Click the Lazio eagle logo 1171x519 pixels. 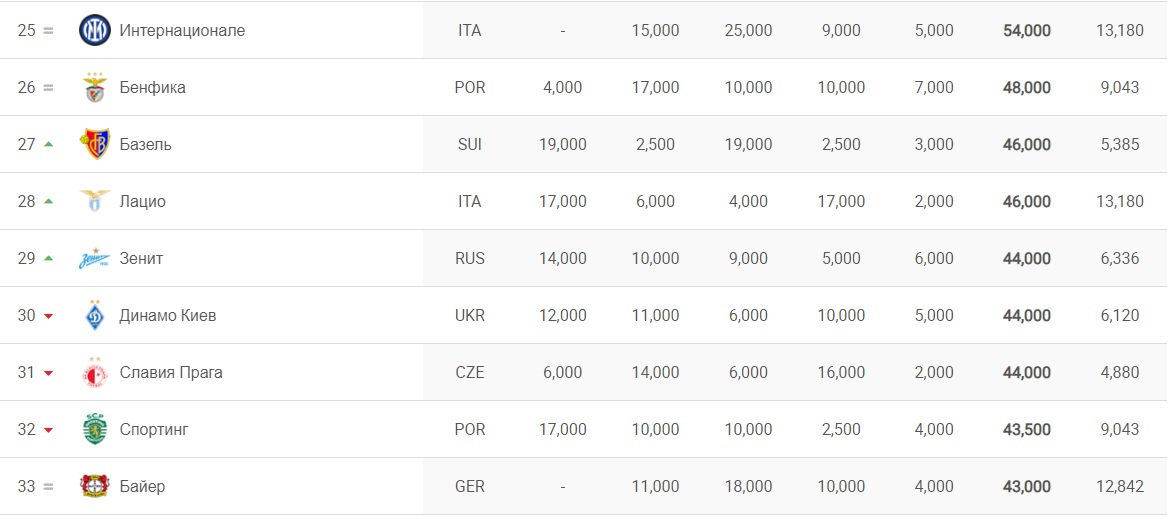[95, 201]
